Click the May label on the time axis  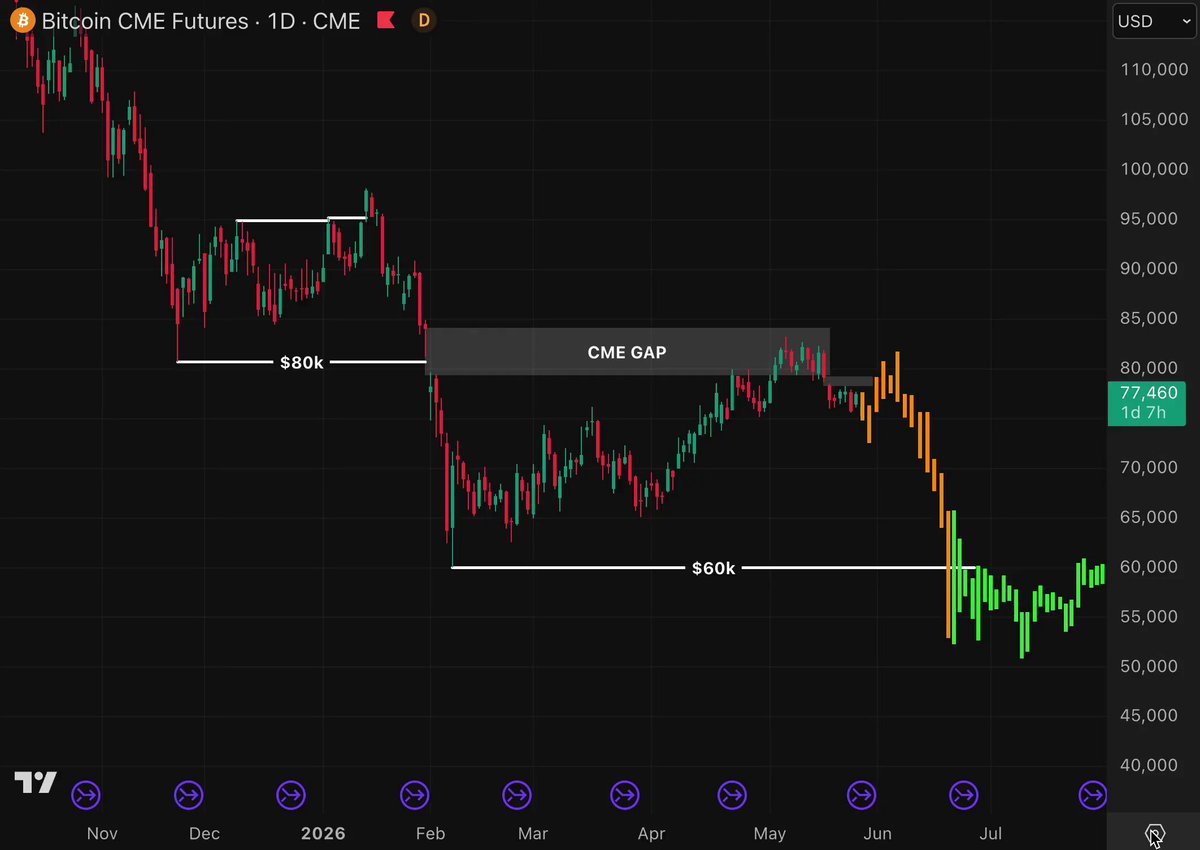[770, 833]
